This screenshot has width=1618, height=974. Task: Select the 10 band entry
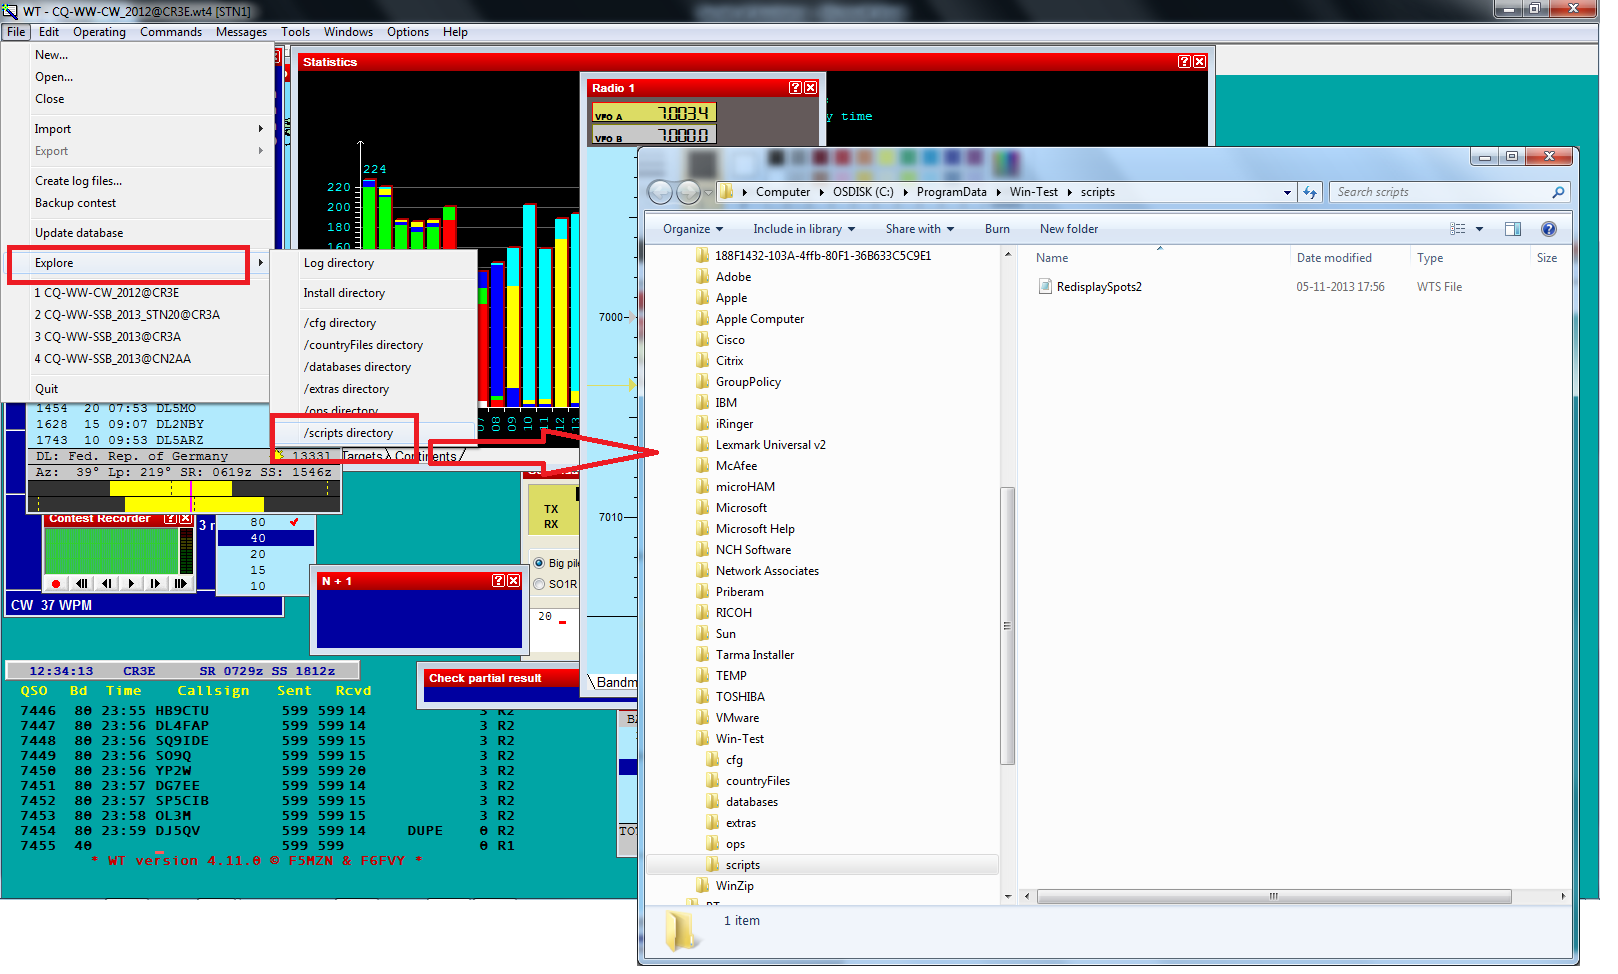266,586
